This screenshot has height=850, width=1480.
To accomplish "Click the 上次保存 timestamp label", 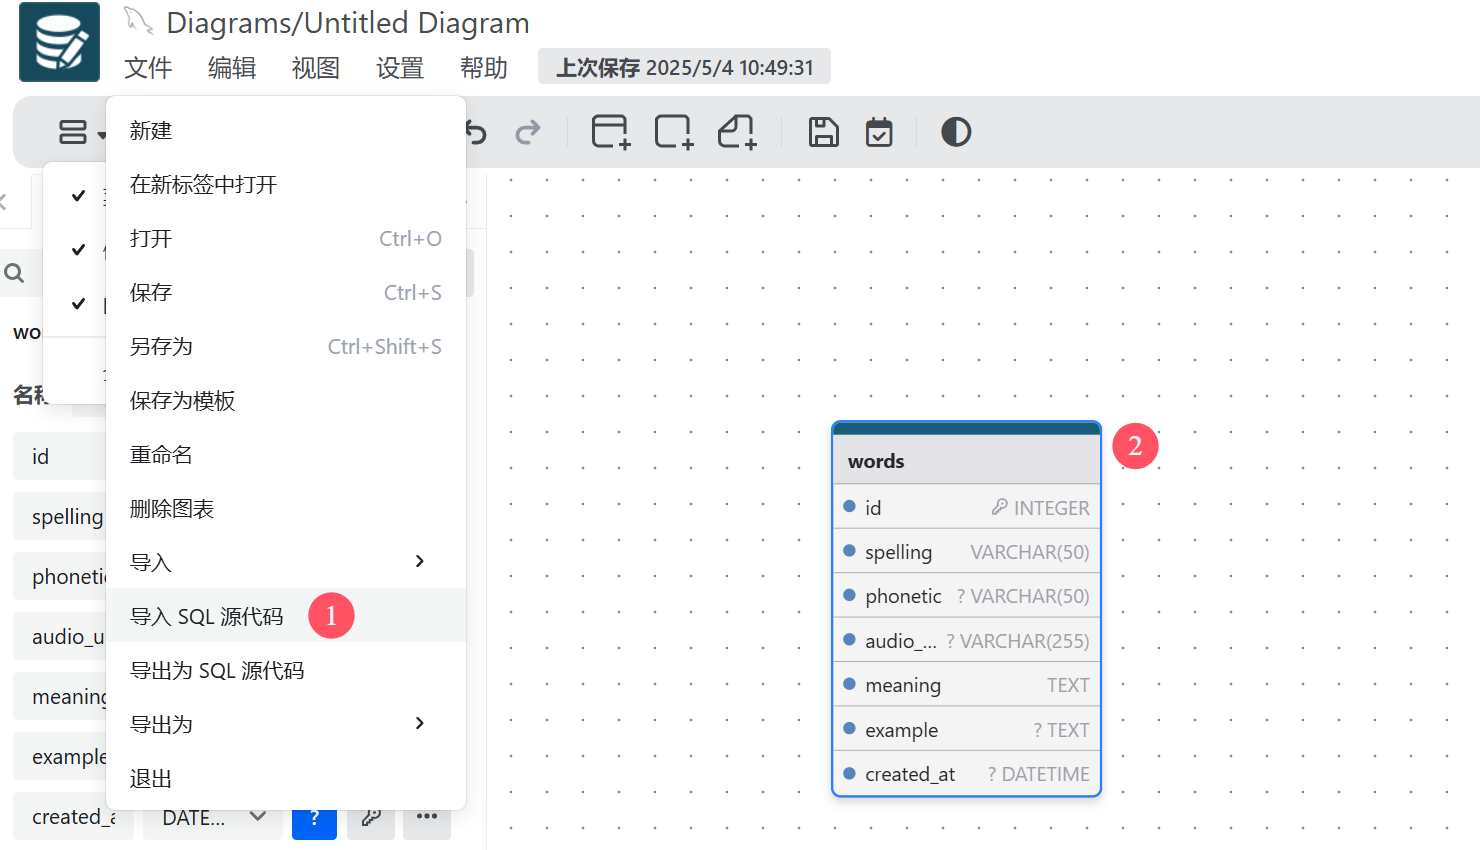I will (684, 66).
